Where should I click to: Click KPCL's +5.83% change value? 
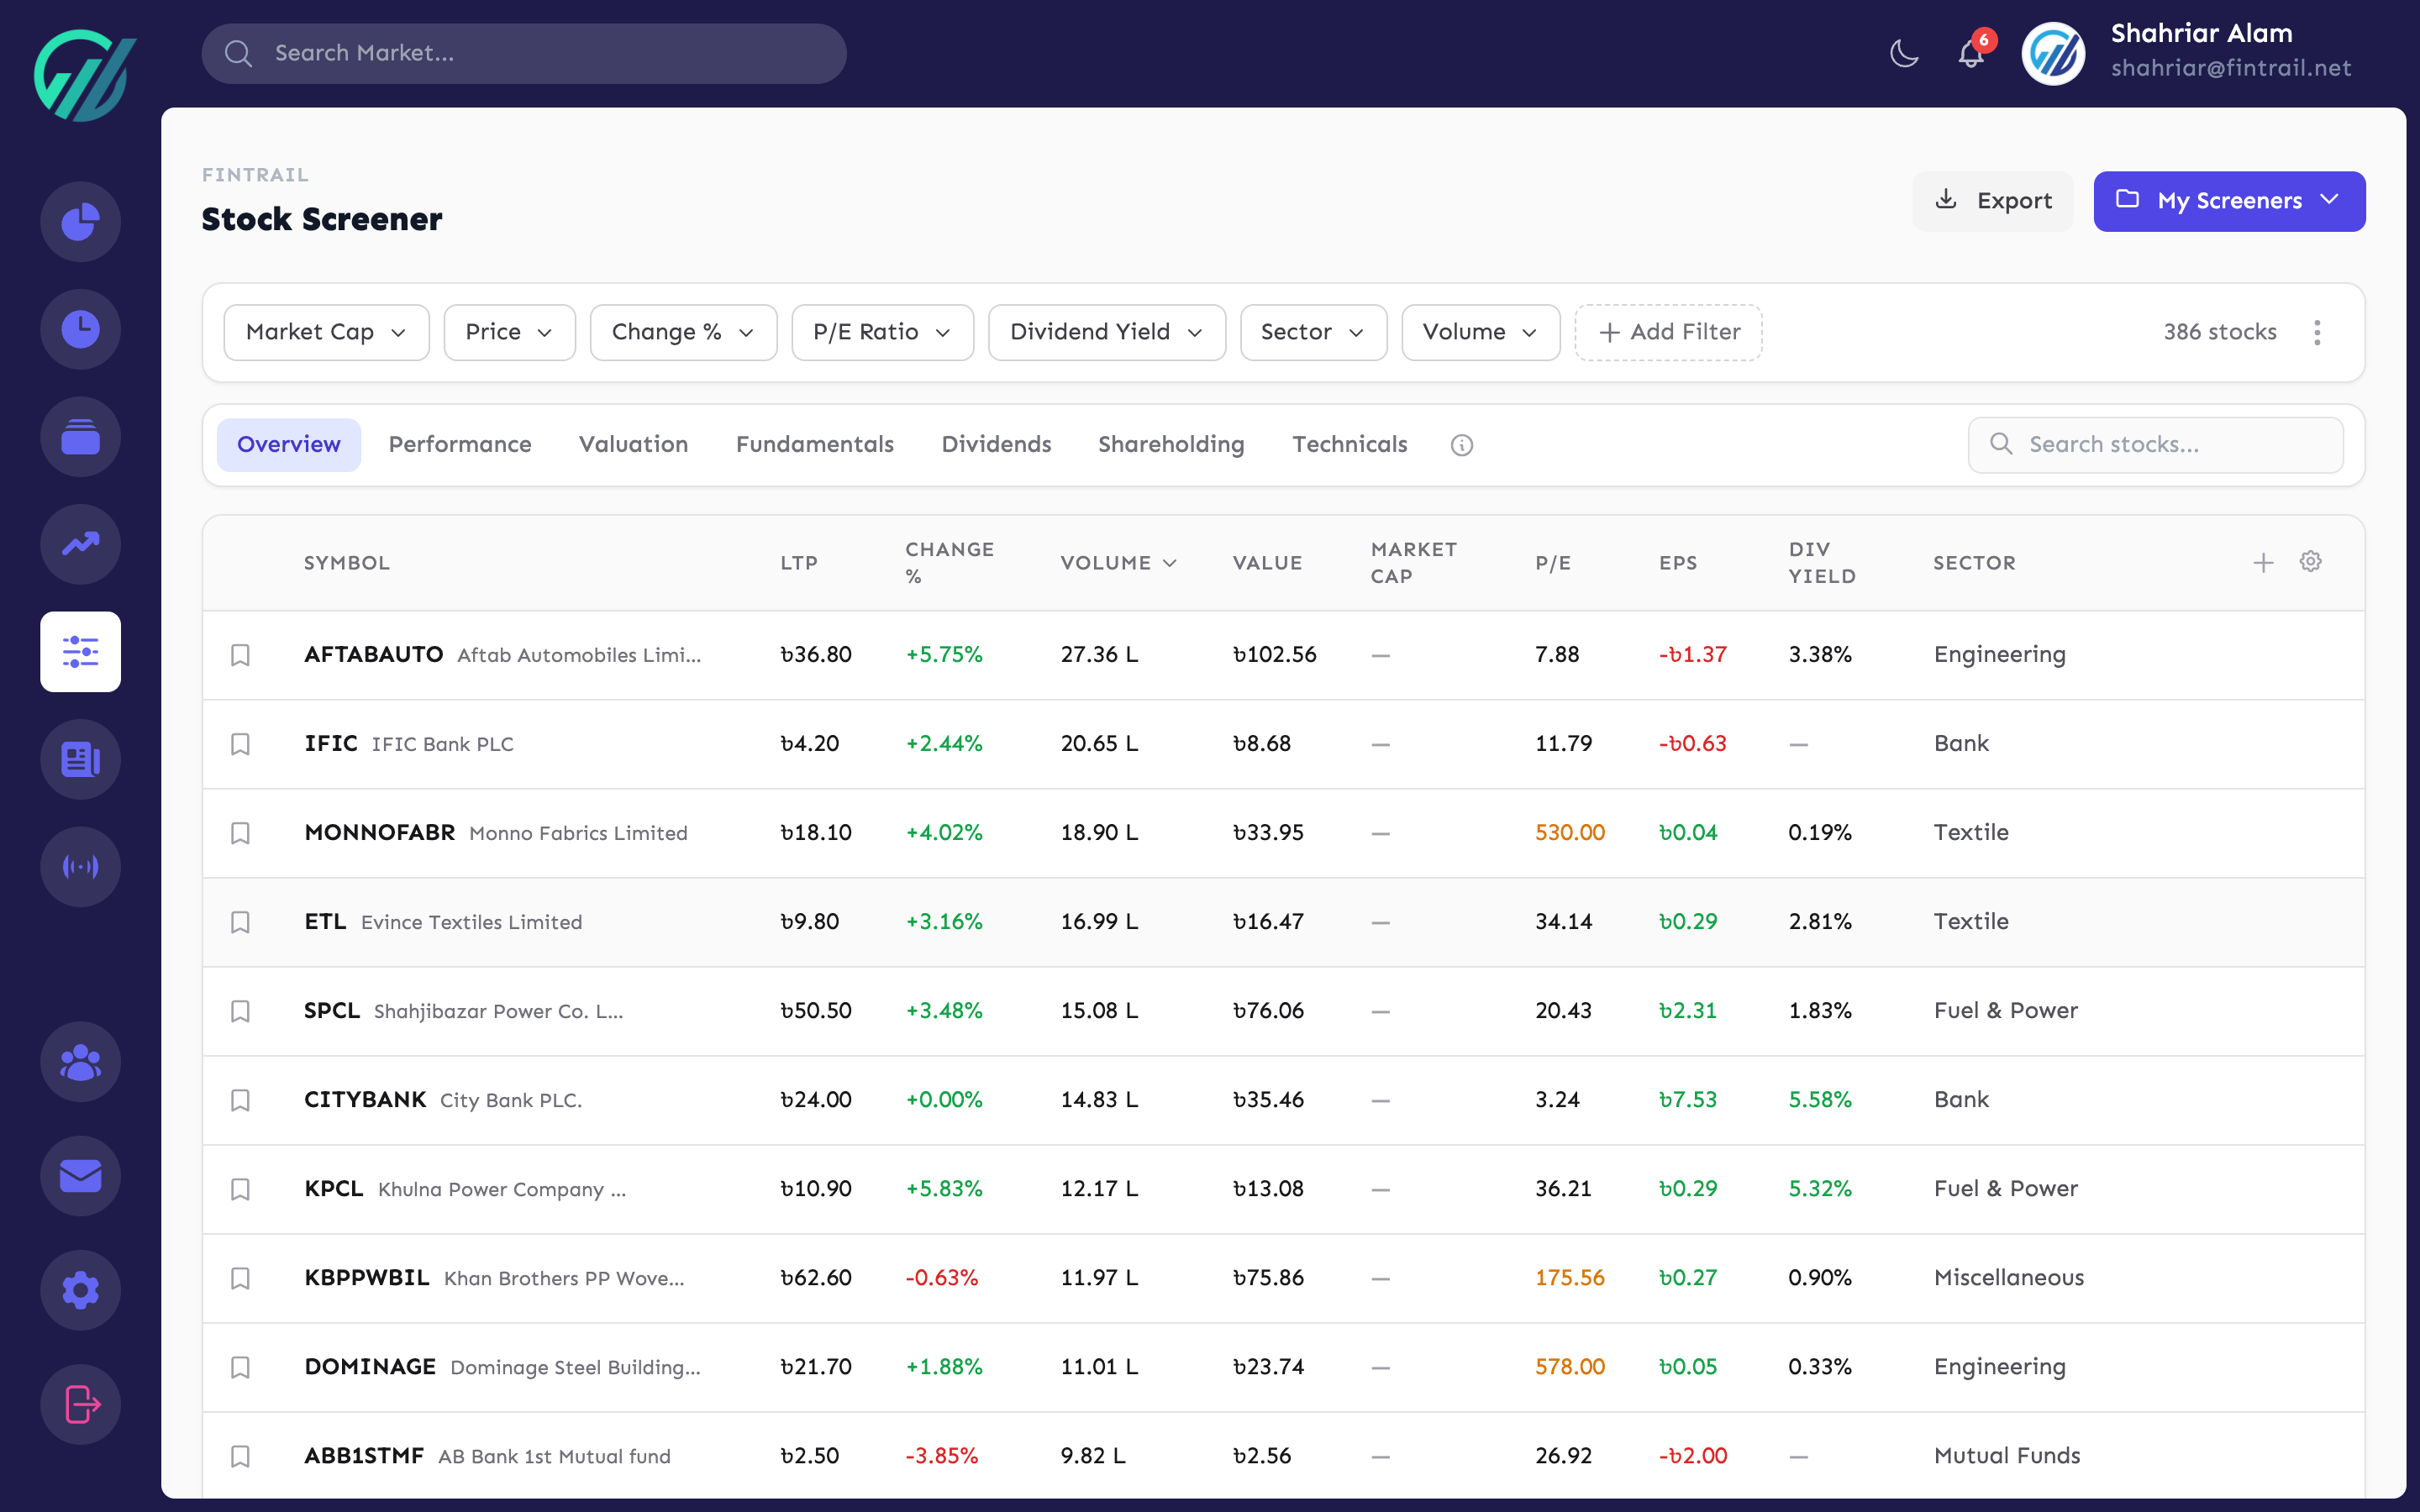tap(943, 1188)
